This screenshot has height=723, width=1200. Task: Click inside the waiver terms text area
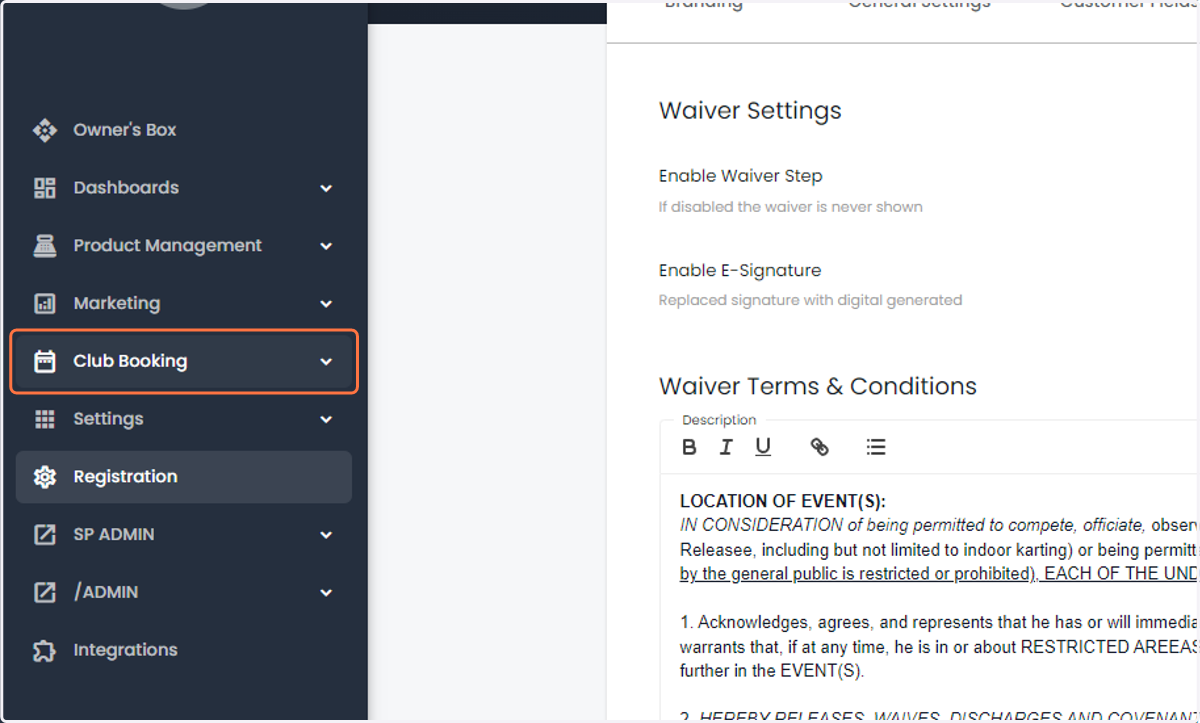click(929, 598)
